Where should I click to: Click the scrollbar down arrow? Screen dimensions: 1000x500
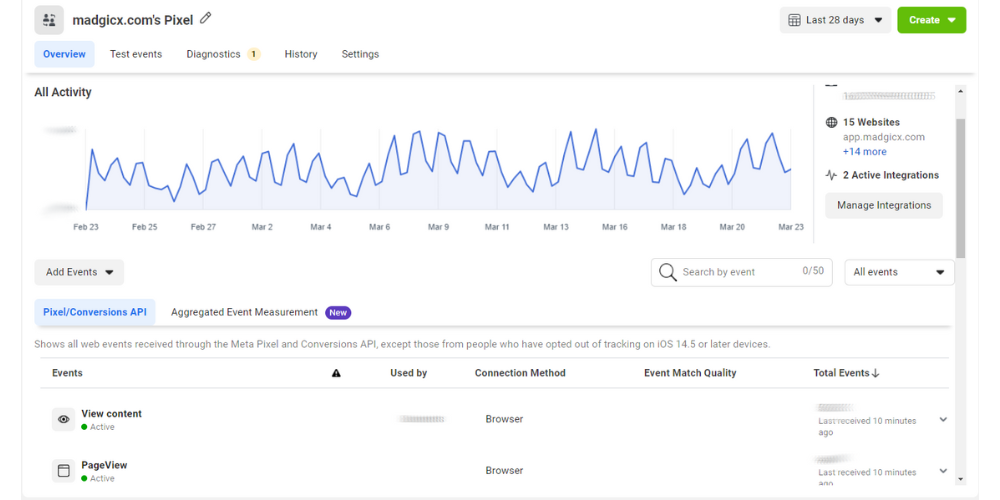(960, 478)
